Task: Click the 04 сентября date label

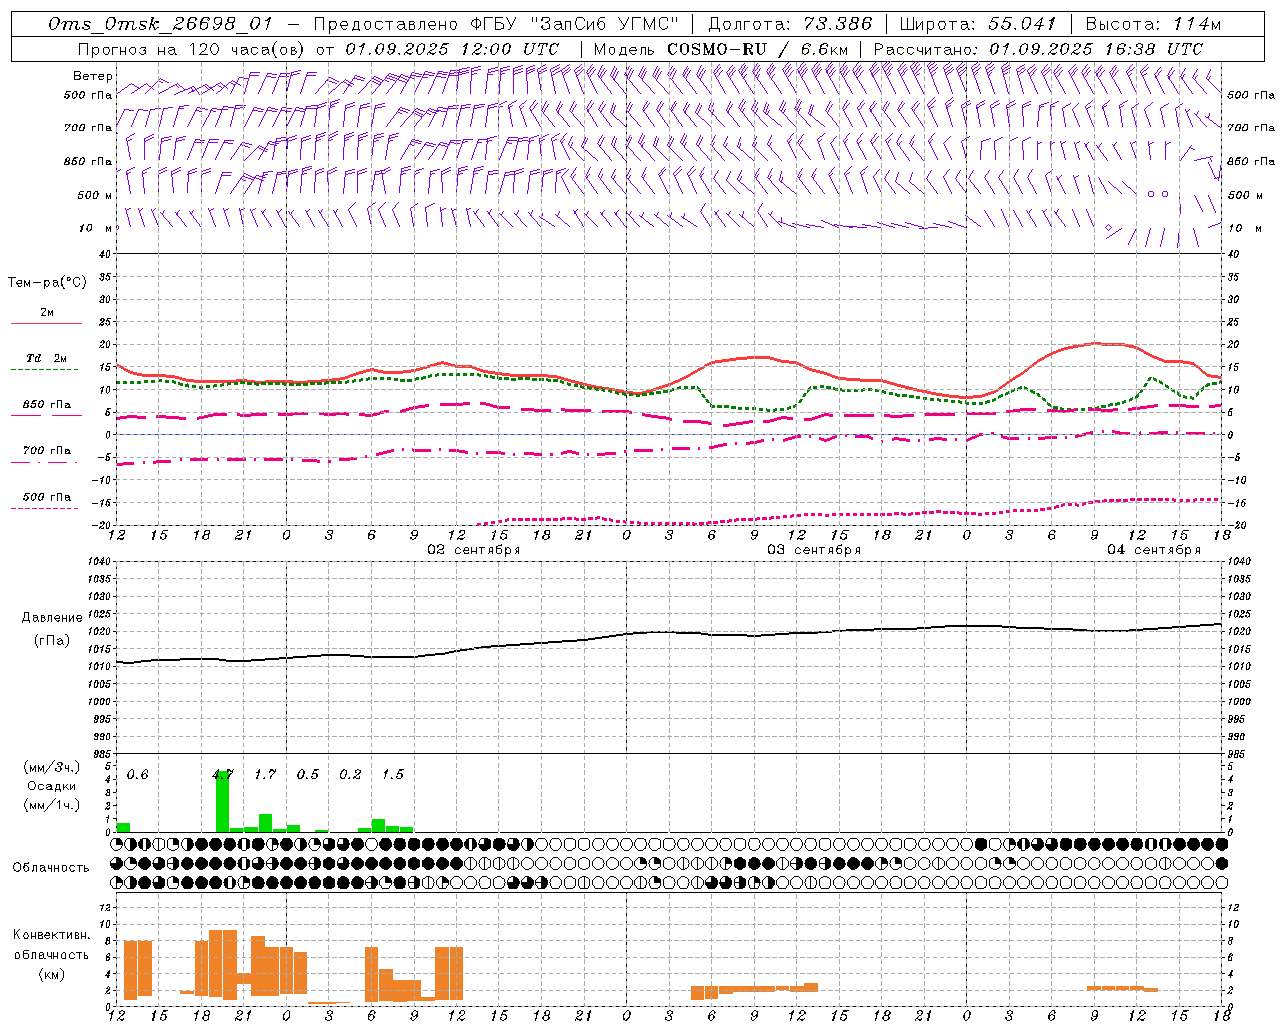Action: click(x=1154, y=550)
